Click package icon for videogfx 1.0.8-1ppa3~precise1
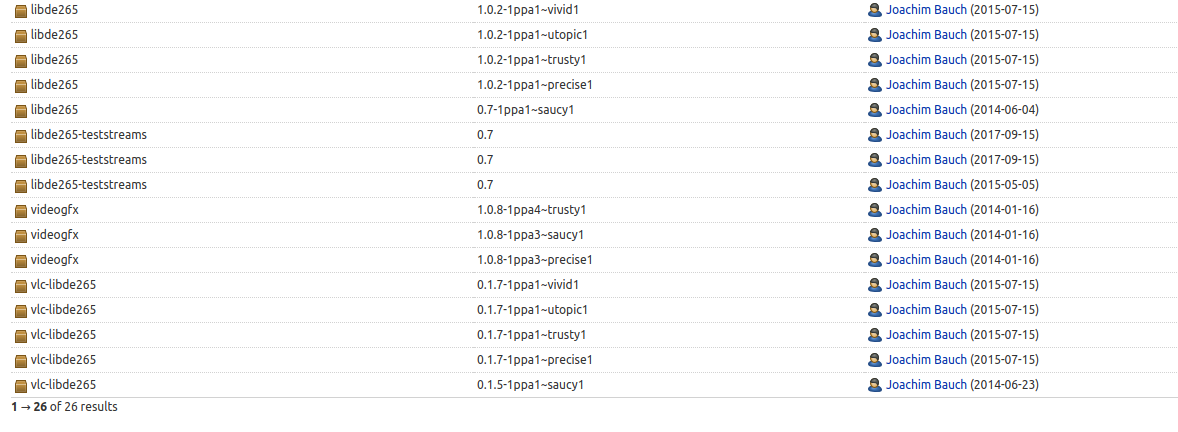The width and height of the screenshot is (1178, 432). 21,261
